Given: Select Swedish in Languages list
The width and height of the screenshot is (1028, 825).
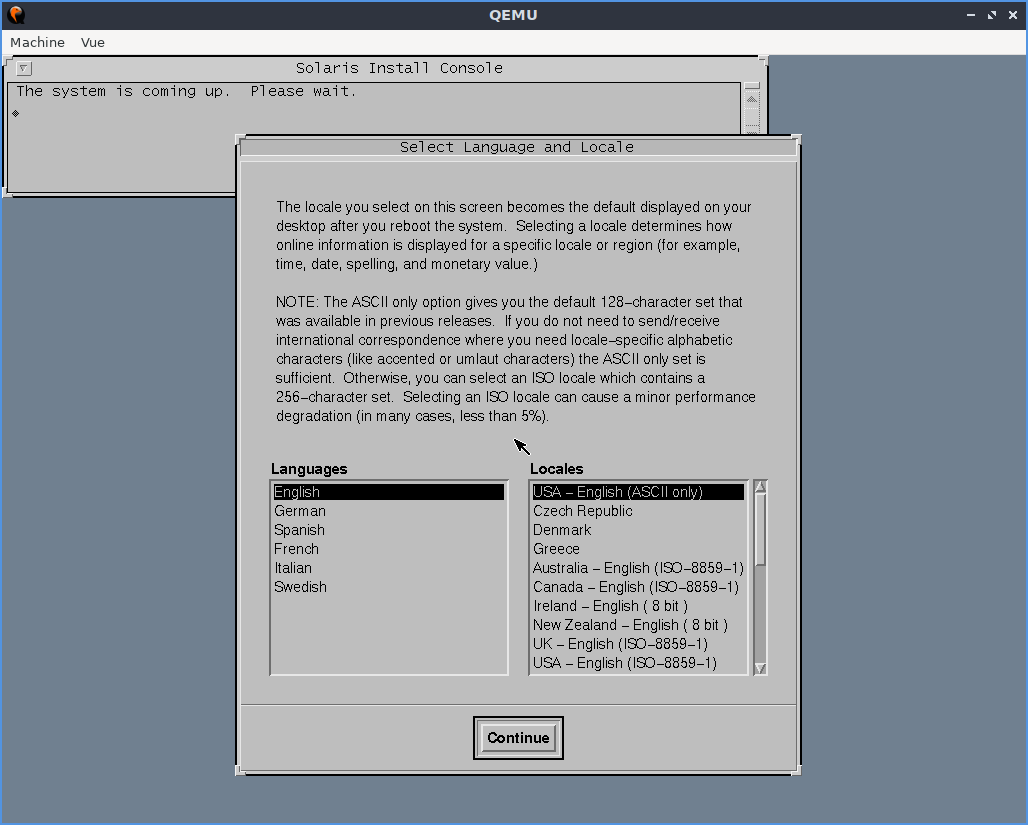Looking at the screenshot, I should [x=389, y=587].
